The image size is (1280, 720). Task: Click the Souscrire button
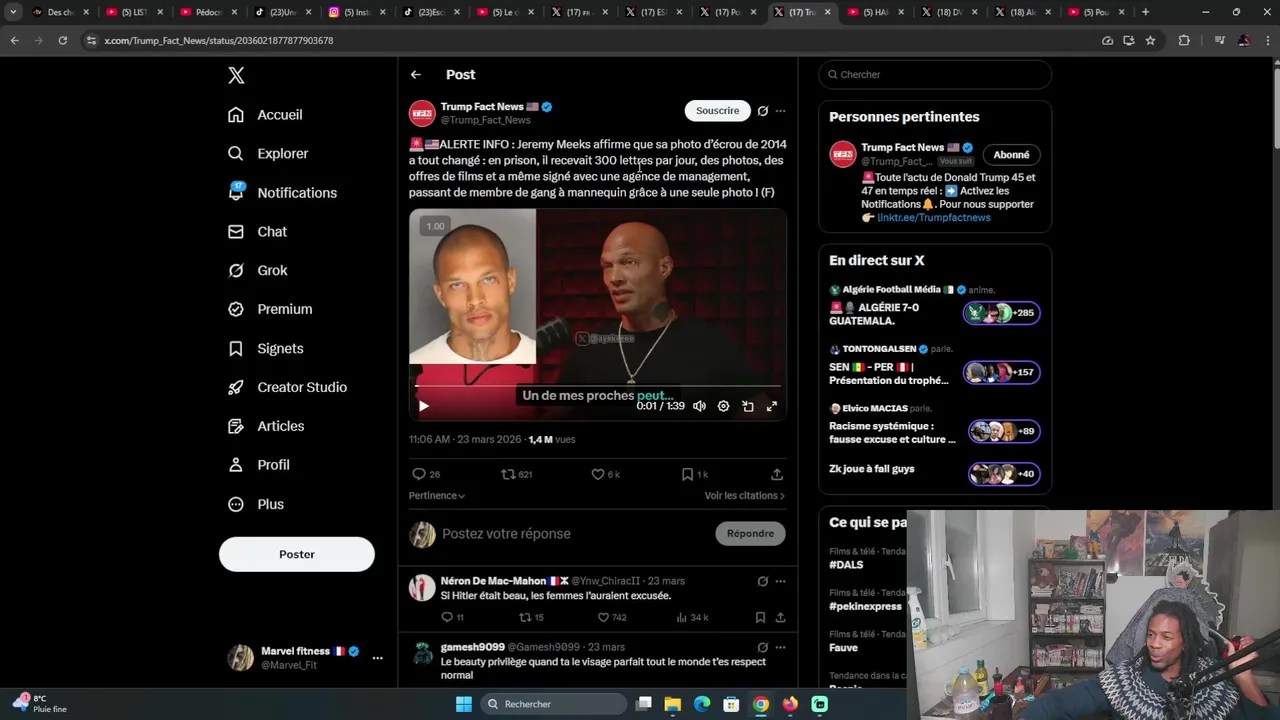(717, 111)
